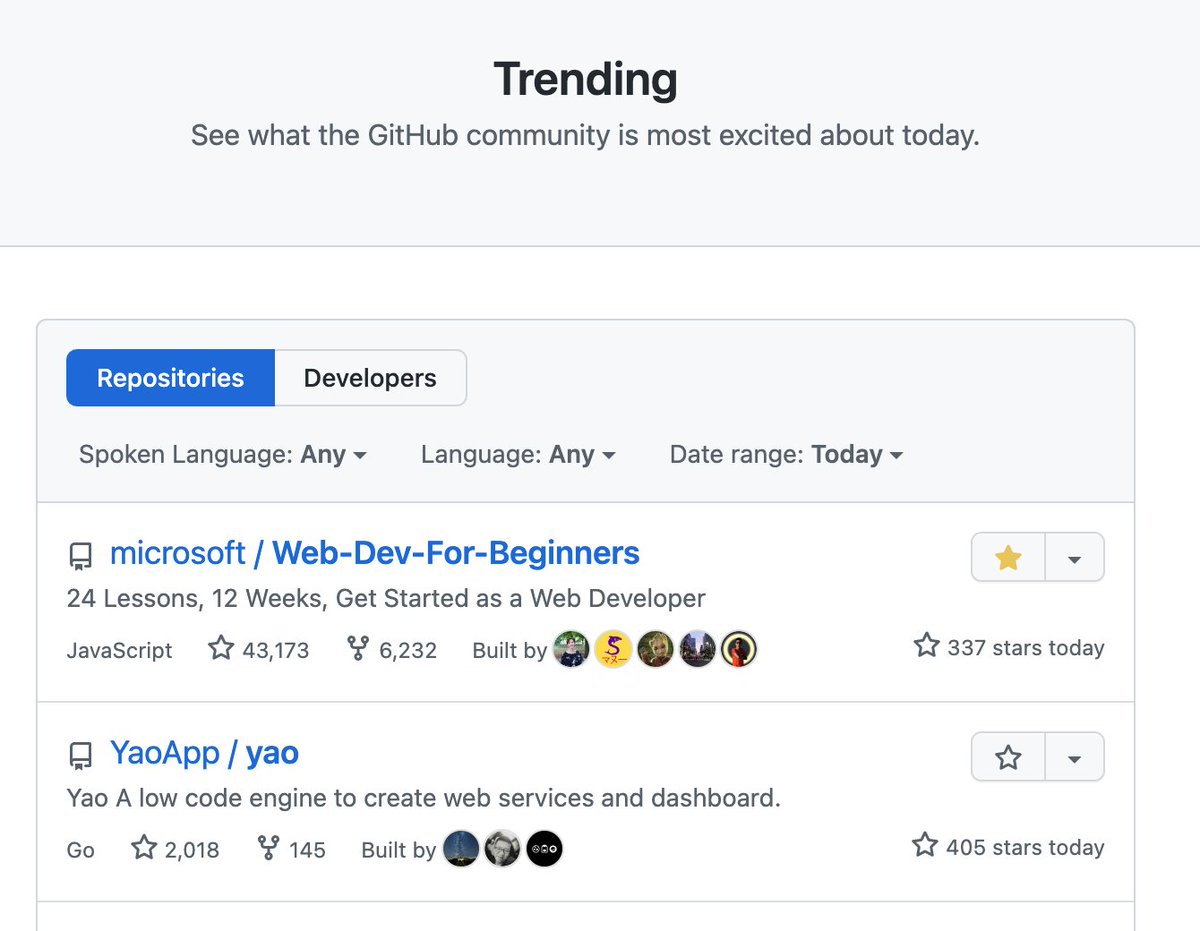Viewport: 1200px width, 931px height.
Task: Click the star icon next to 43,173
Action: coord(219,648)
